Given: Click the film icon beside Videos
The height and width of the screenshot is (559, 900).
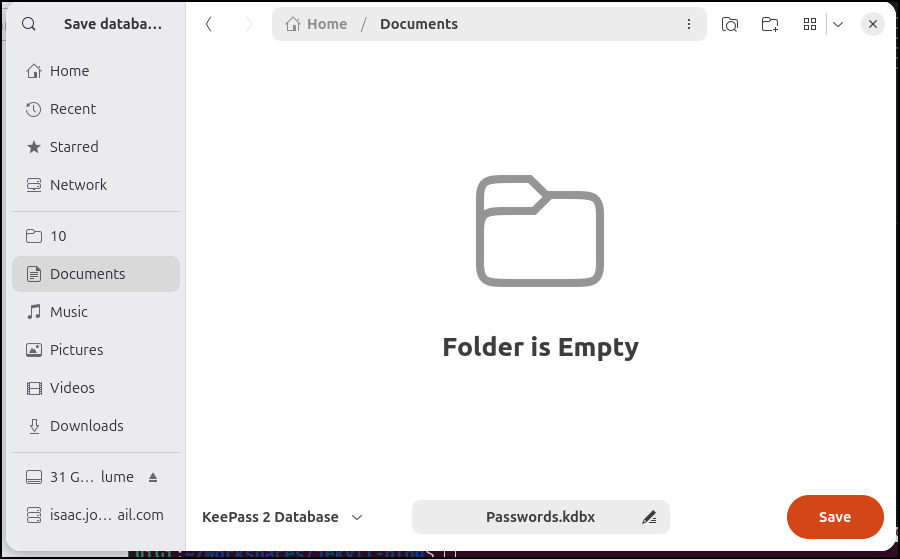Looking at the screenshot, I should 34,389.
